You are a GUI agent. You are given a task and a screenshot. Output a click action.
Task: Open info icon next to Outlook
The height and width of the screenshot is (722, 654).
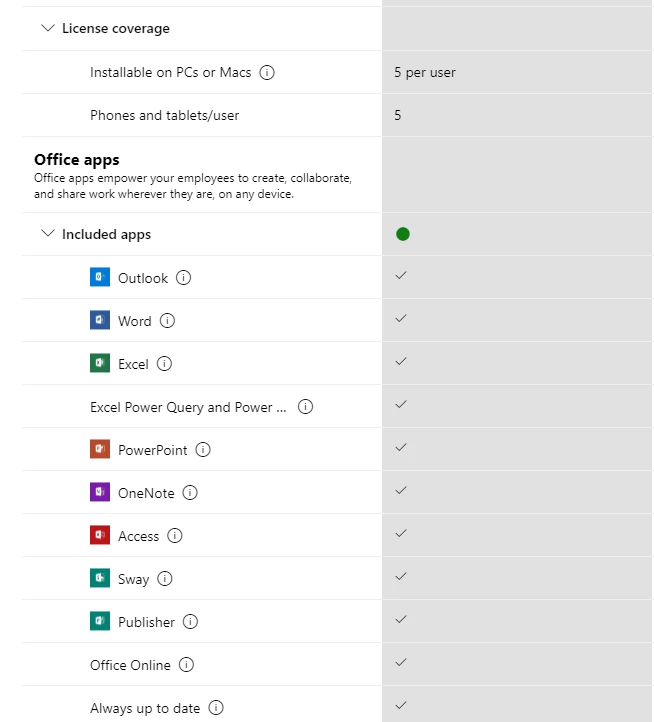(x=183, y=278)
